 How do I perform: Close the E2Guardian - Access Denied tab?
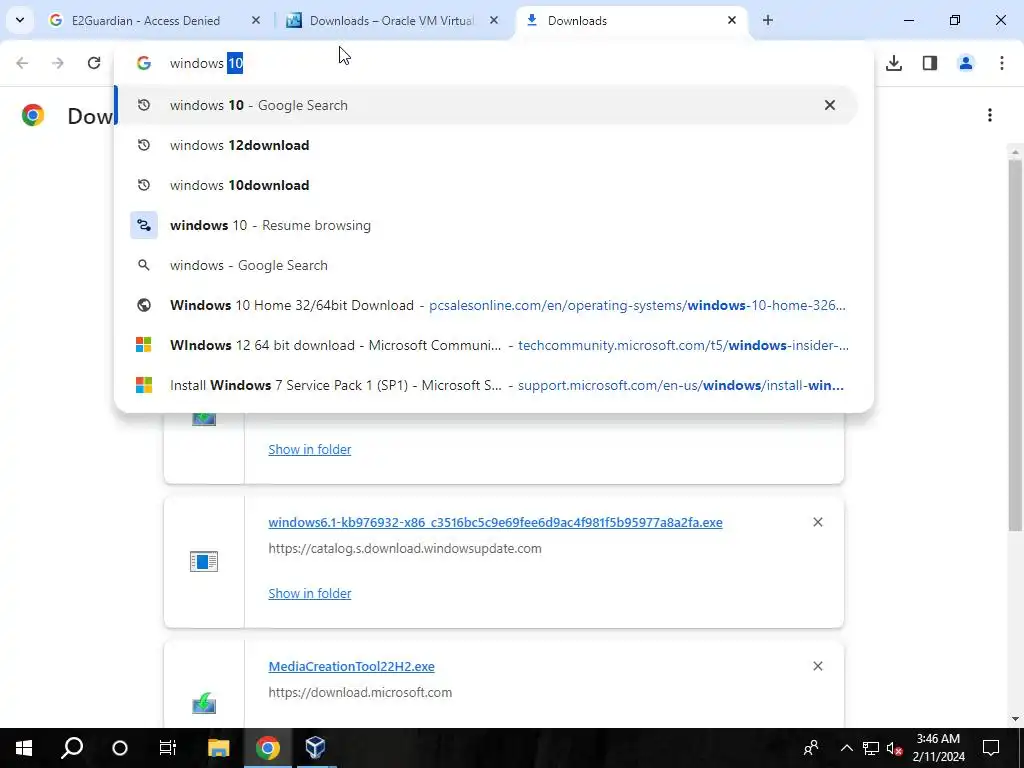click(x=256, y=20)
